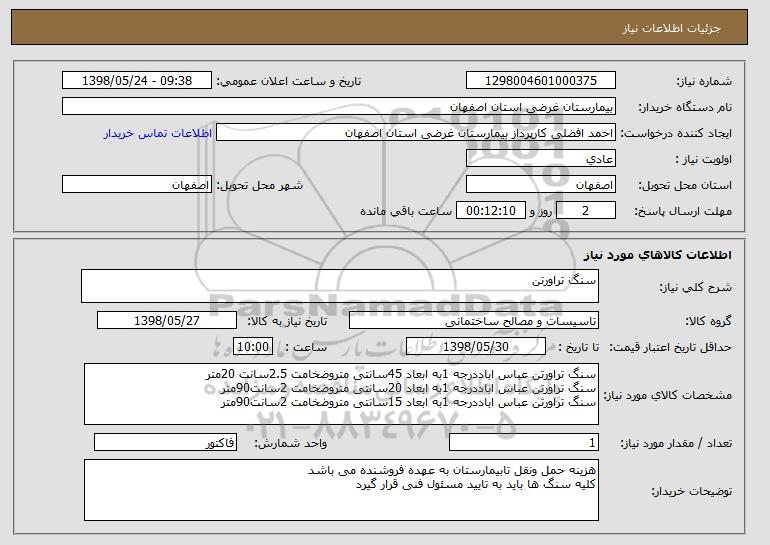Viewport: 770px width, 545px height.
Task: Click the first spec line with 45سانتی
Action: tap(401, 375)
